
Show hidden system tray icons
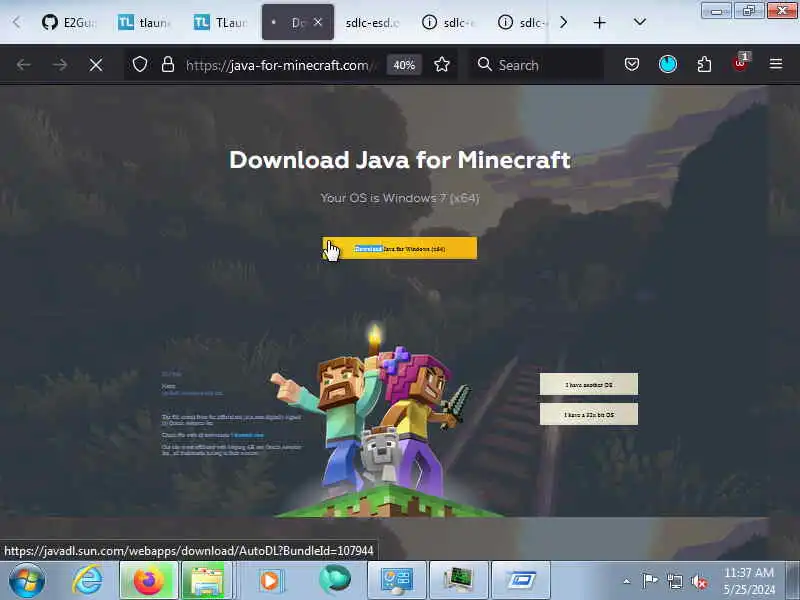[x=627, y=581]
